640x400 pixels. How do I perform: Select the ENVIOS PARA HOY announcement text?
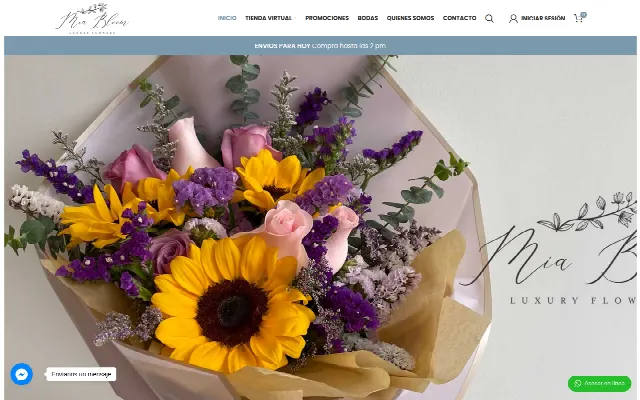(282, 46)
